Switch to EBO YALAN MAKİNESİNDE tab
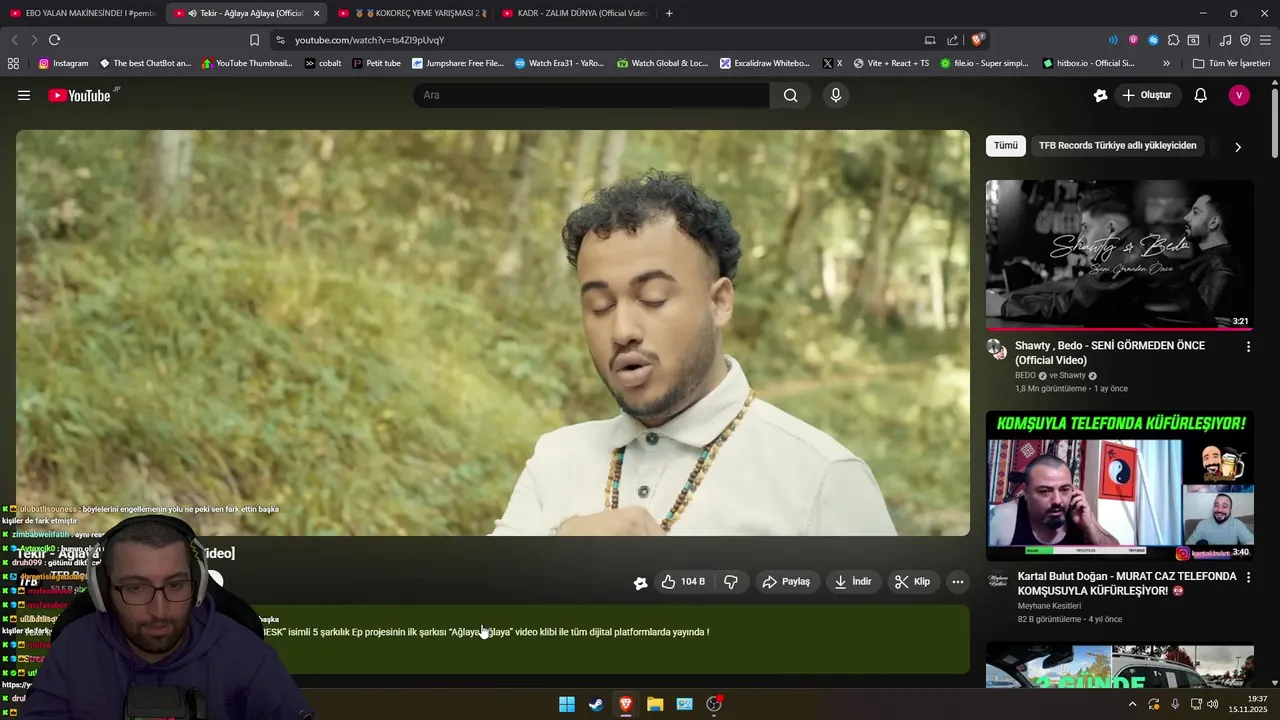The image size is (1280, 720). 82,13
